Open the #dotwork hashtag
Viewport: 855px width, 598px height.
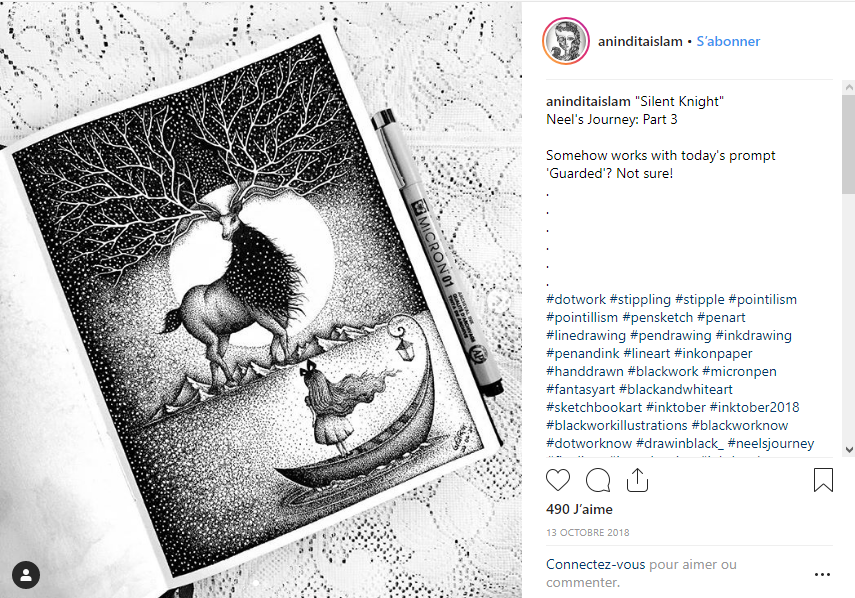coord(576,299)
